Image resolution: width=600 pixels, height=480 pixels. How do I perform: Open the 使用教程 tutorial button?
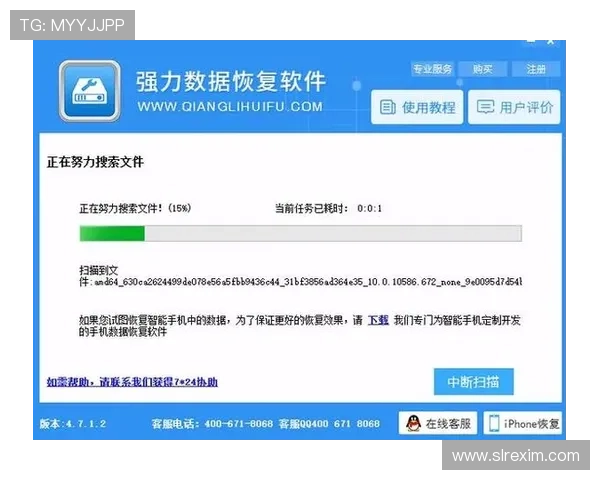click(417, 107)
